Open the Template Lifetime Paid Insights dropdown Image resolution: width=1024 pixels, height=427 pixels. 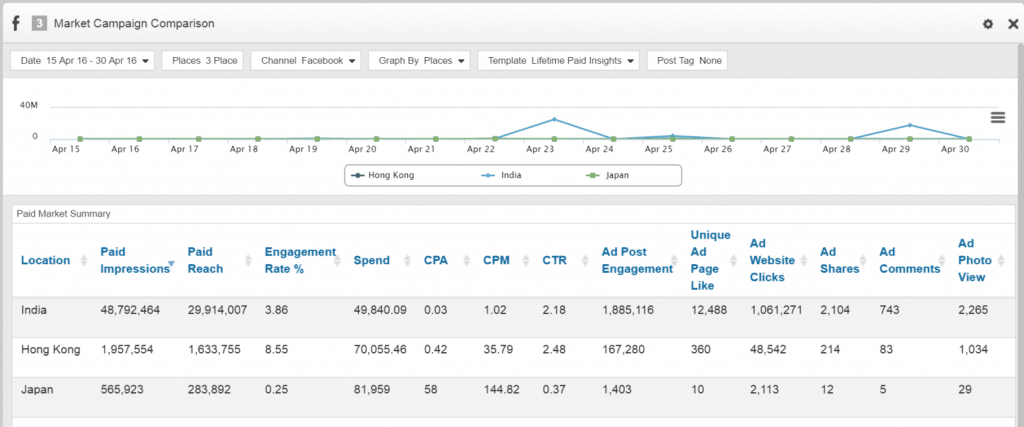click(x=558, y=60)
